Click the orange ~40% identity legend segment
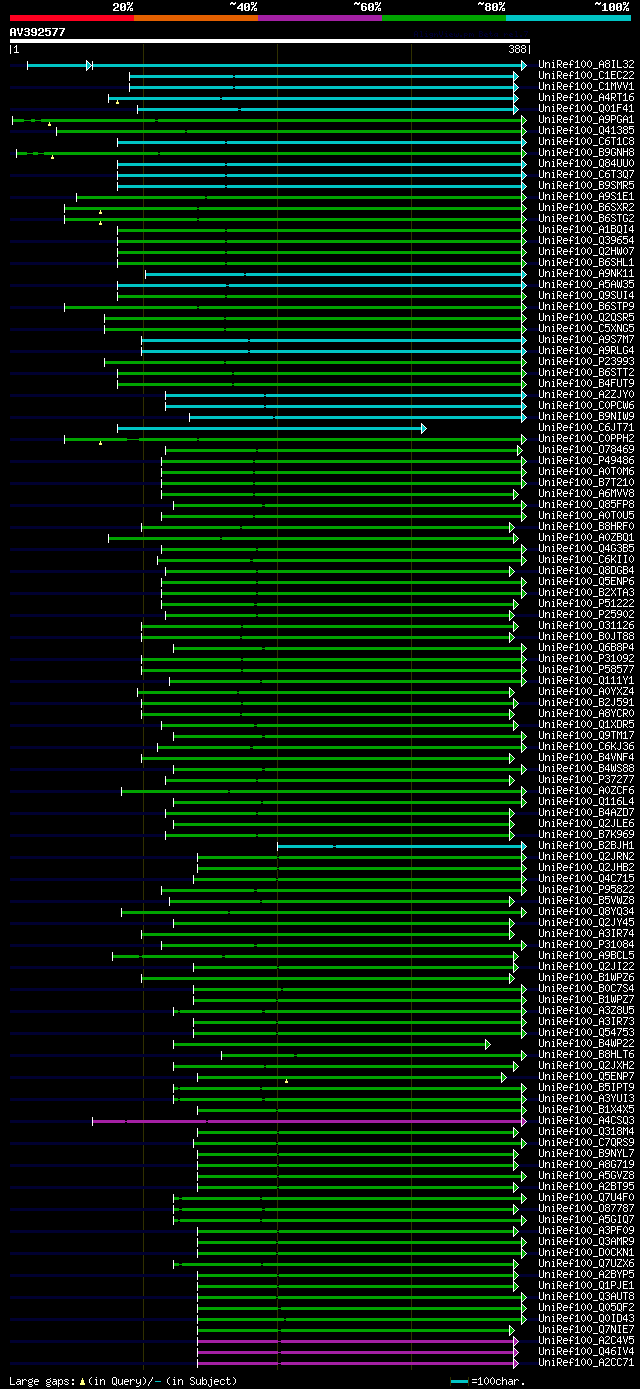The height and width of the screenshot is (1389, 640). point(196,17)
